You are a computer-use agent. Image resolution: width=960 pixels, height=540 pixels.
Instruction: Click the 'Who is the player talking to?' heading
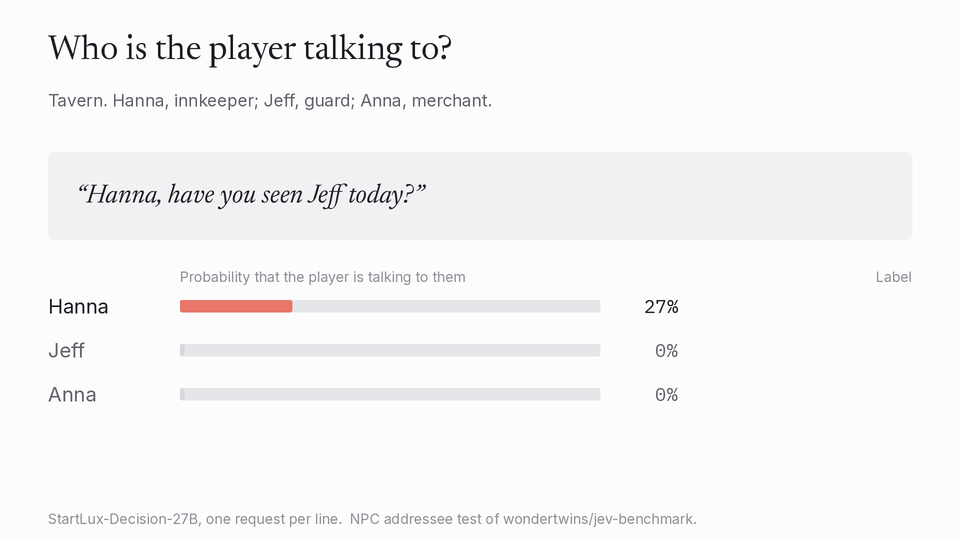click(x=250, y=49)
